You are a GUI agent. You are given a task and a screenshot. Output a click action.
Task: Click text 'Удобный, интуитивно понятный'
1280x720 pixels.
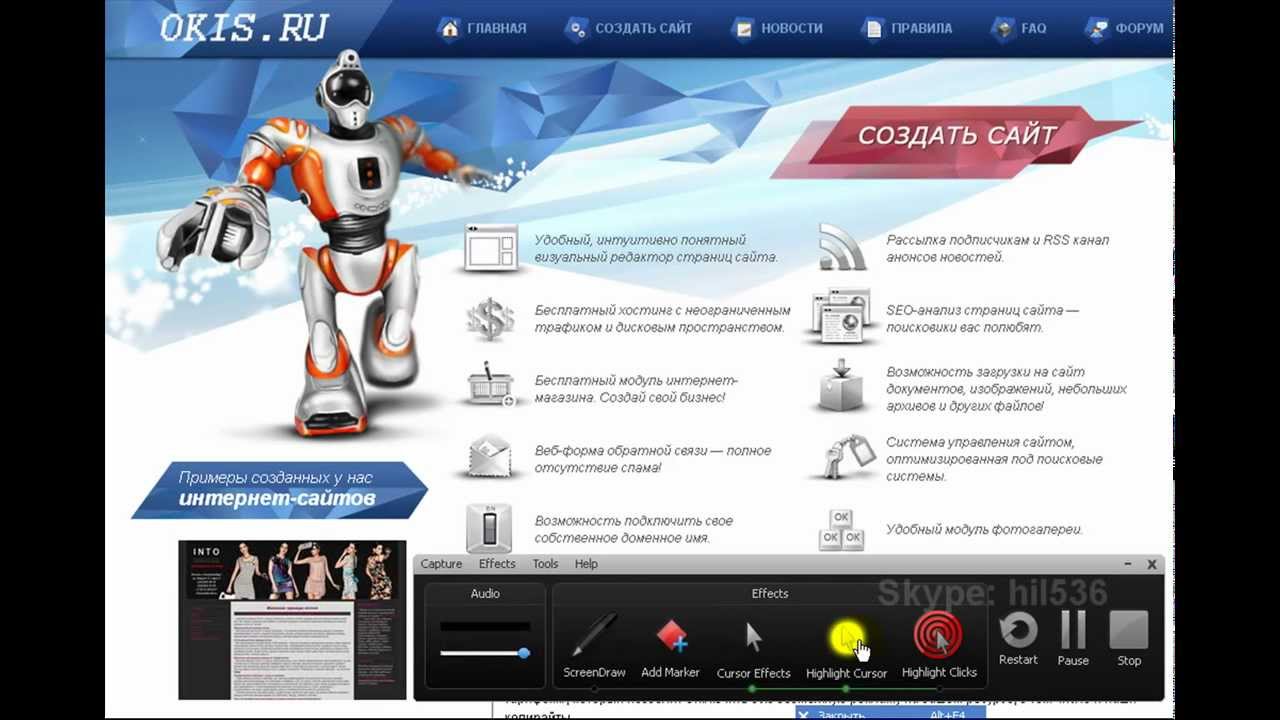(x=640, y=240)
